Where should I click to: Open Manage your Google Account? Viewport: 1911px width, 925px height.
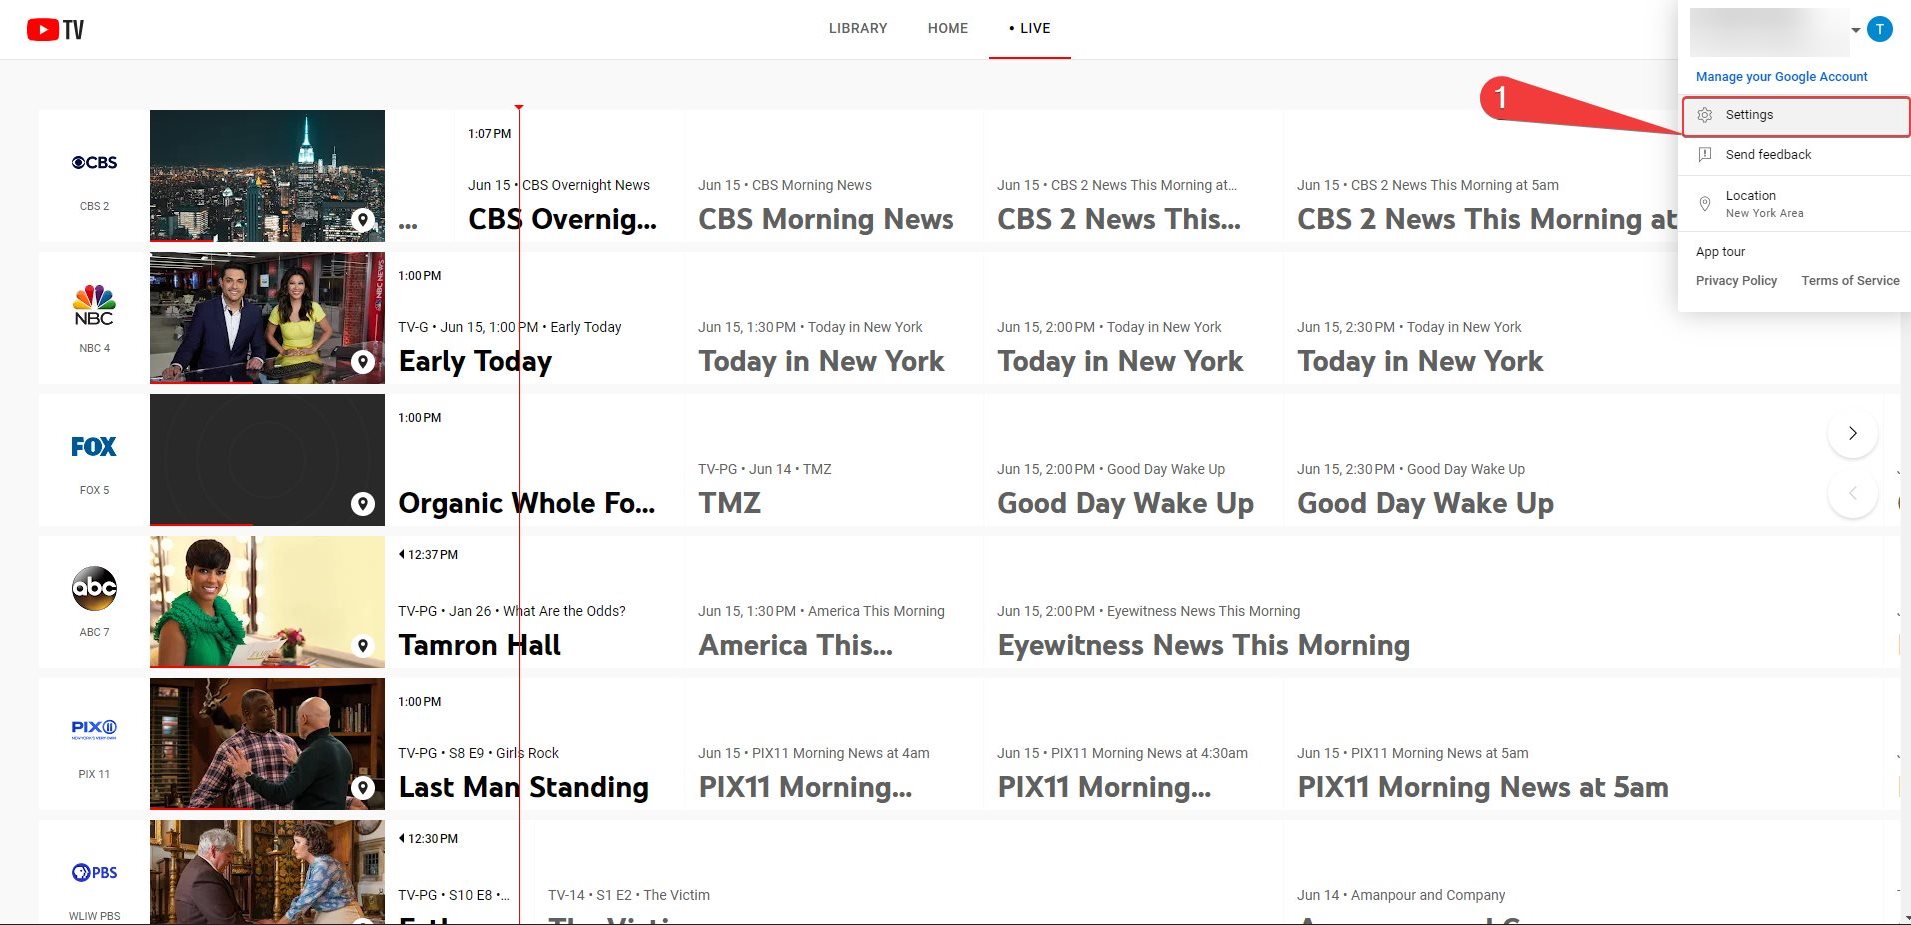1781,76
